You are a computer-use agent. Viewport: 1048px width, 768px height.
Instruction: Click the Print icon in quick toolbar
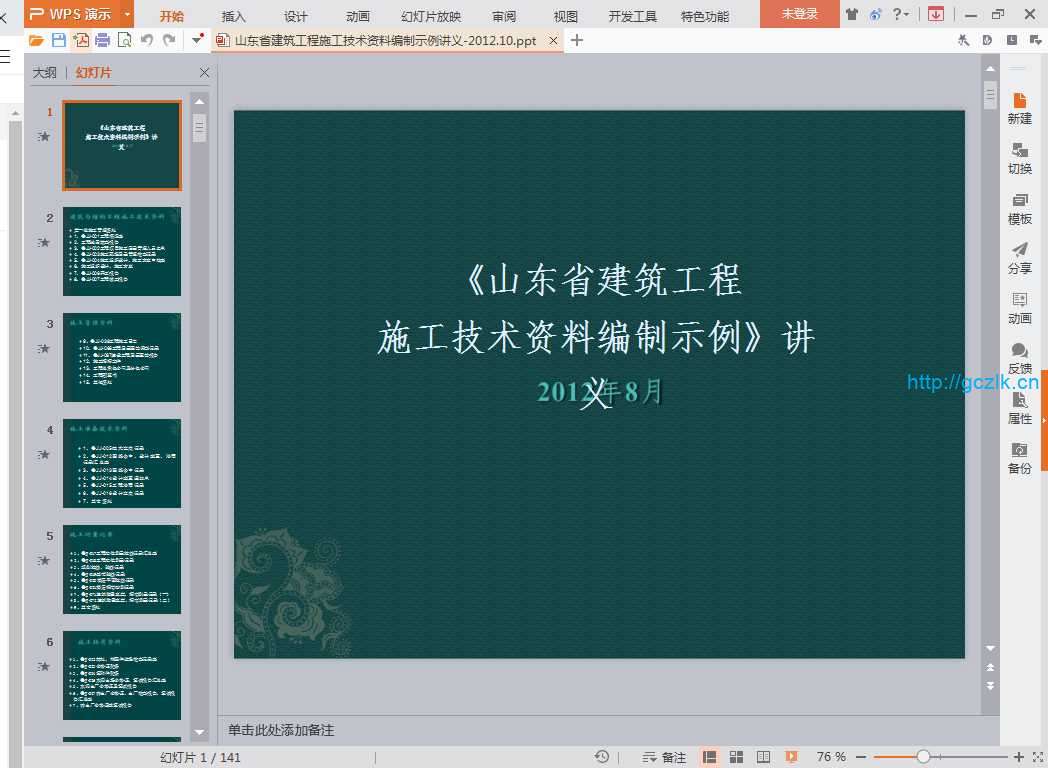point(102,40)
